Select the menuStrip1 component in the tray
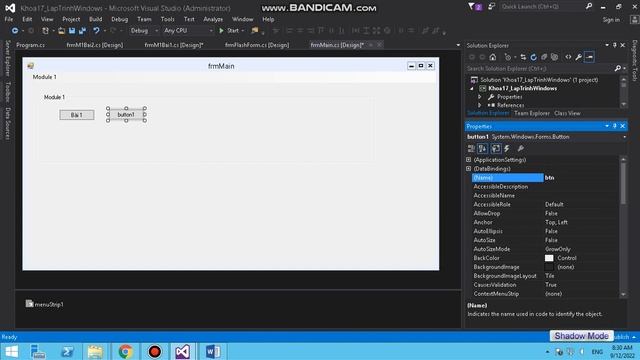Image resolution: width=640 pixels, height=360 pixels. (x=44, y=304)
